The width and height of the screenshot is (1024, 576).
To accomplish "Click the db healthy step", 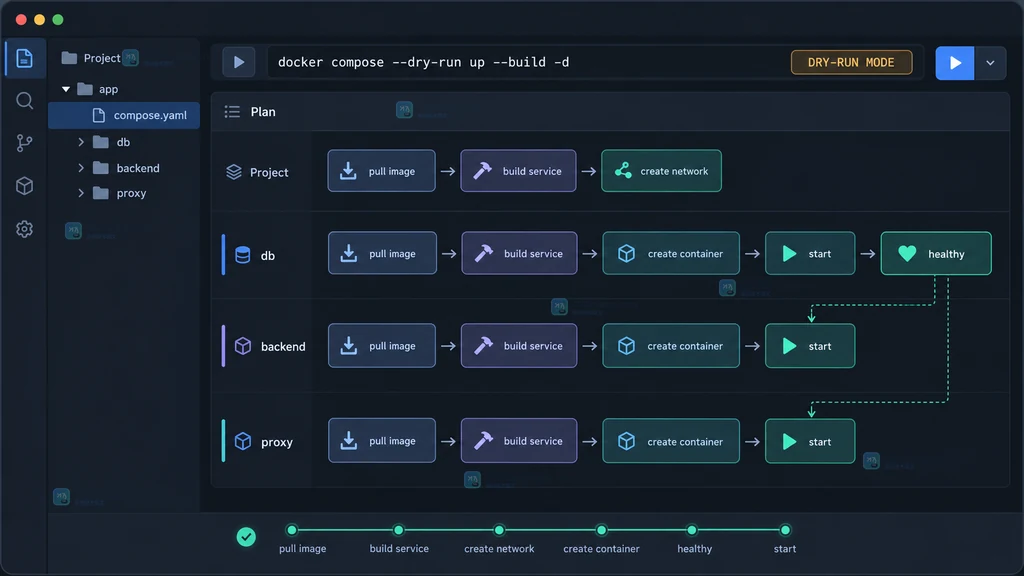I will click(x=936, y=253).
